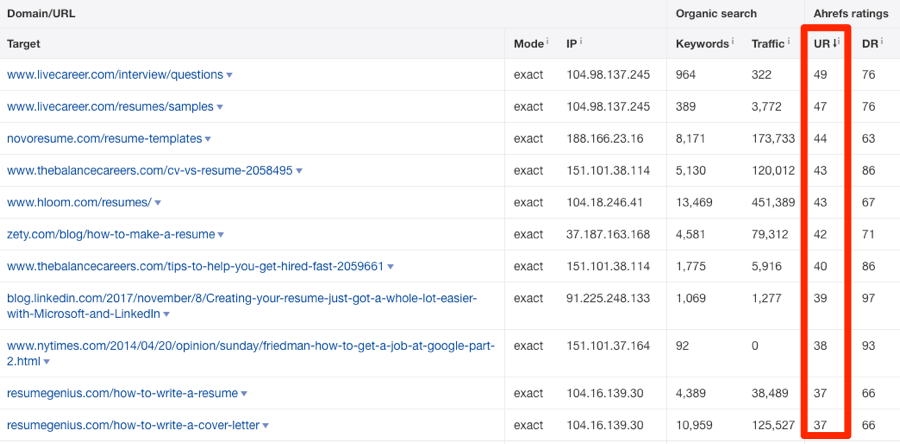Click the info icon beside Traffic header
Image resolution: width=900 pixels, height=444 pixels.
790,42
